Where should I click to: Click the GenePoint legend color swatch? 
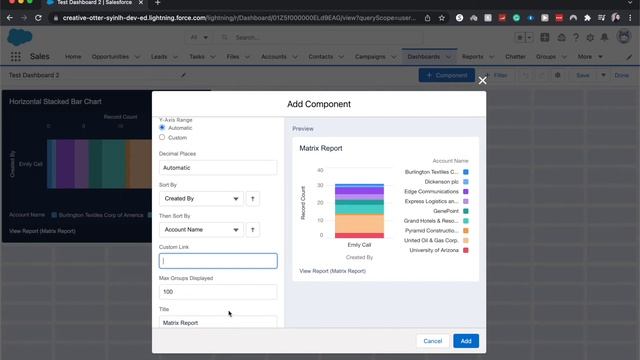[466, 211]
